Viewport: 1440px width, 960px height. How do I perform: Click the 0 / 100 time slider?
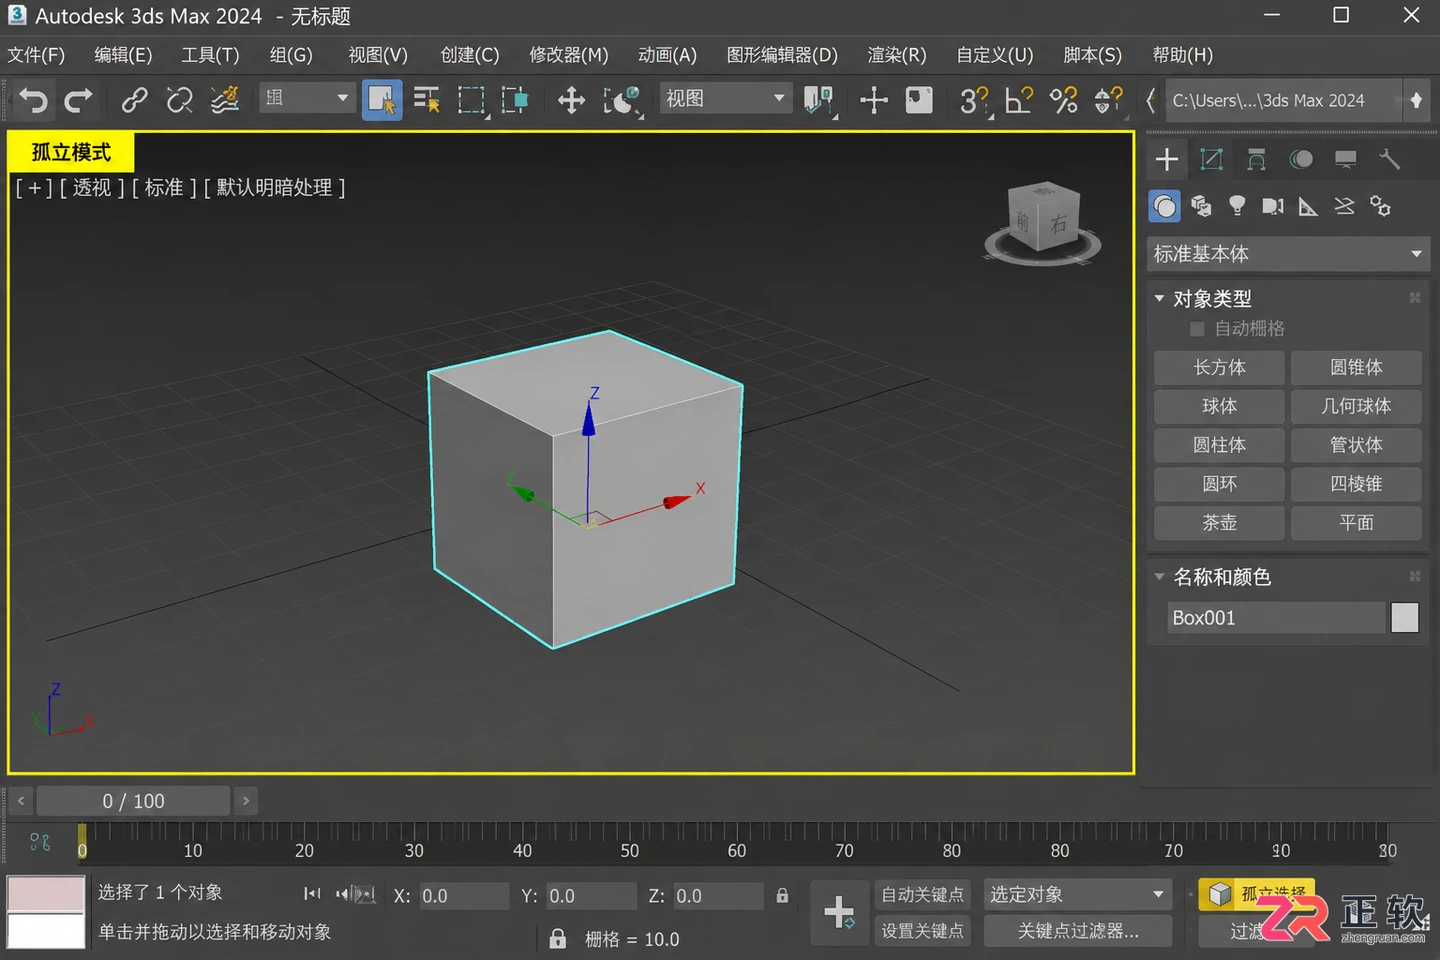coord(133,801)
